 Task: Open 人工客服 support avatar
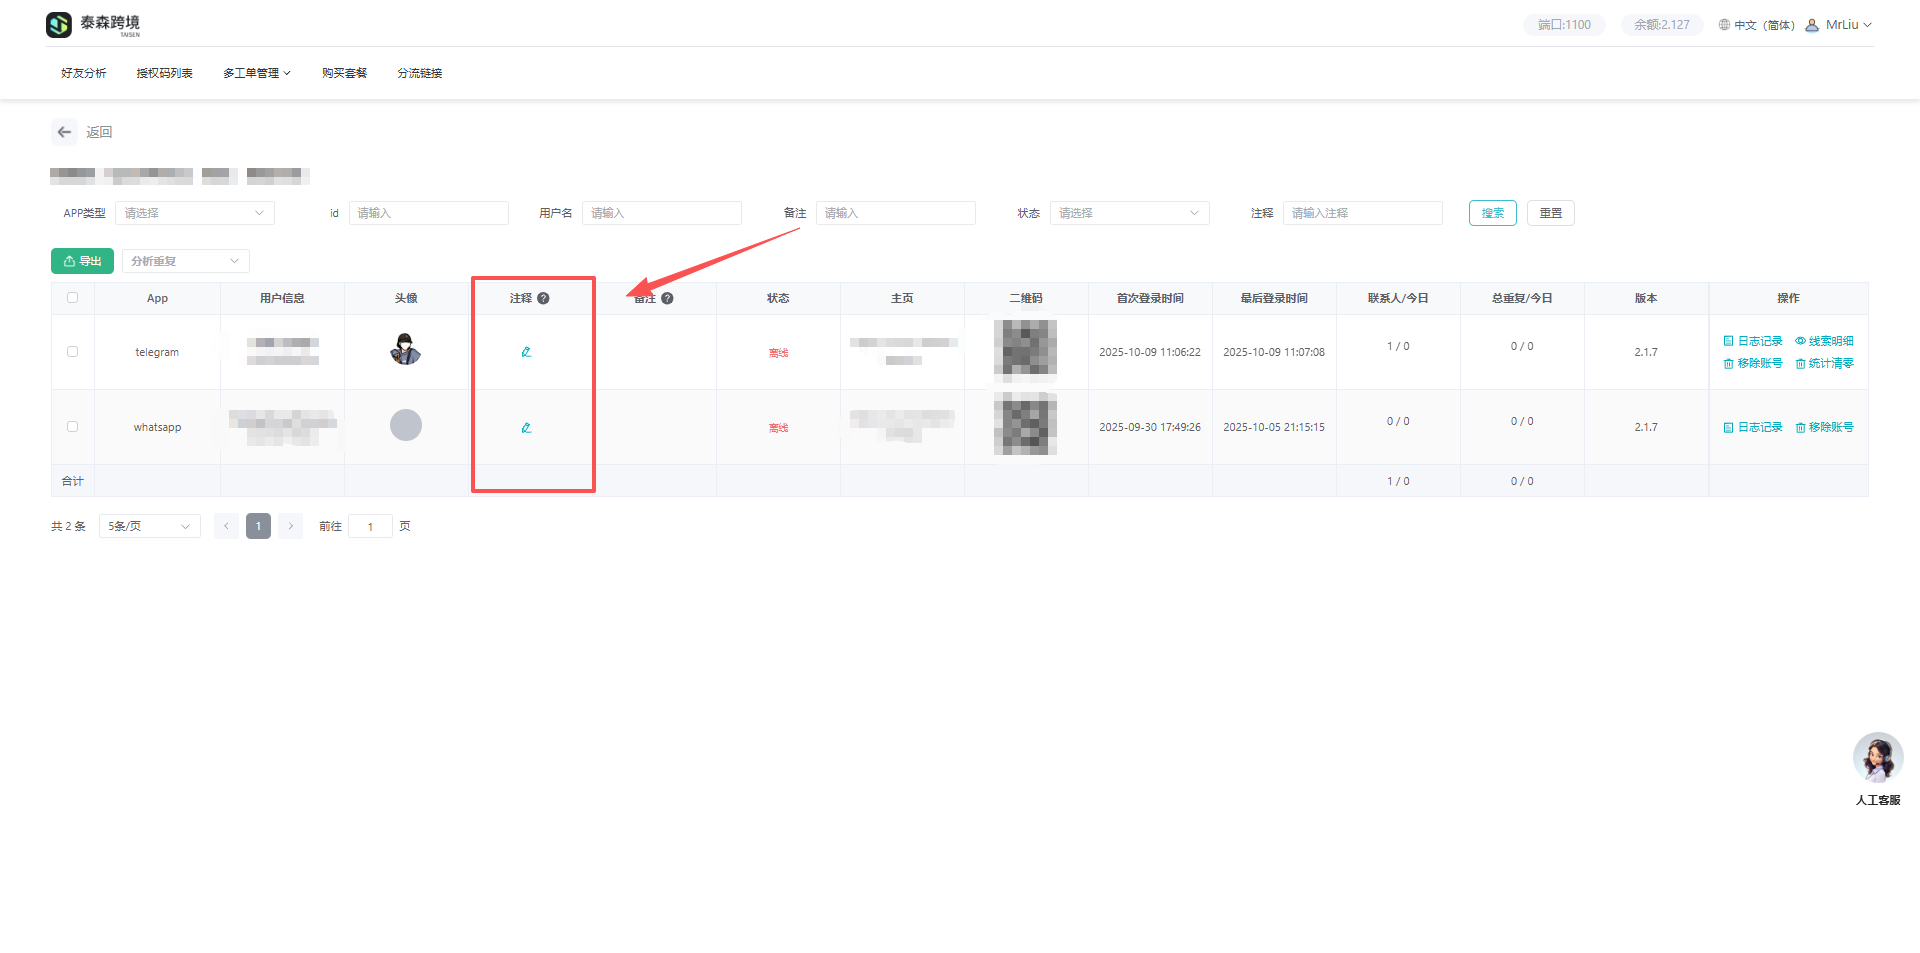tap(1877, 758)
